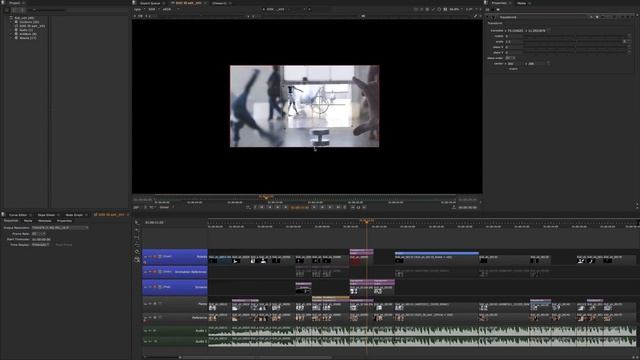Click the timeline horizontal zoom slider handle
The width and height of the screenshot is (640, 360).
coord(180,357)
